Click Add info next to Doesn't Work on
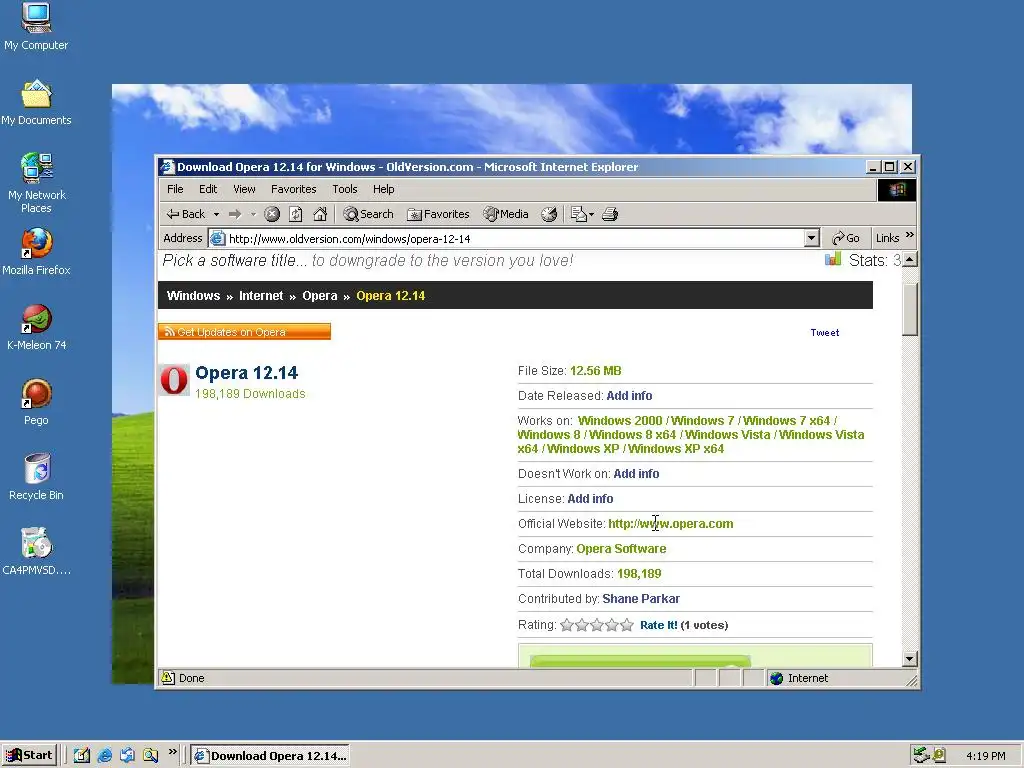This screenshot has width=1024, height=768. point(636,473)
